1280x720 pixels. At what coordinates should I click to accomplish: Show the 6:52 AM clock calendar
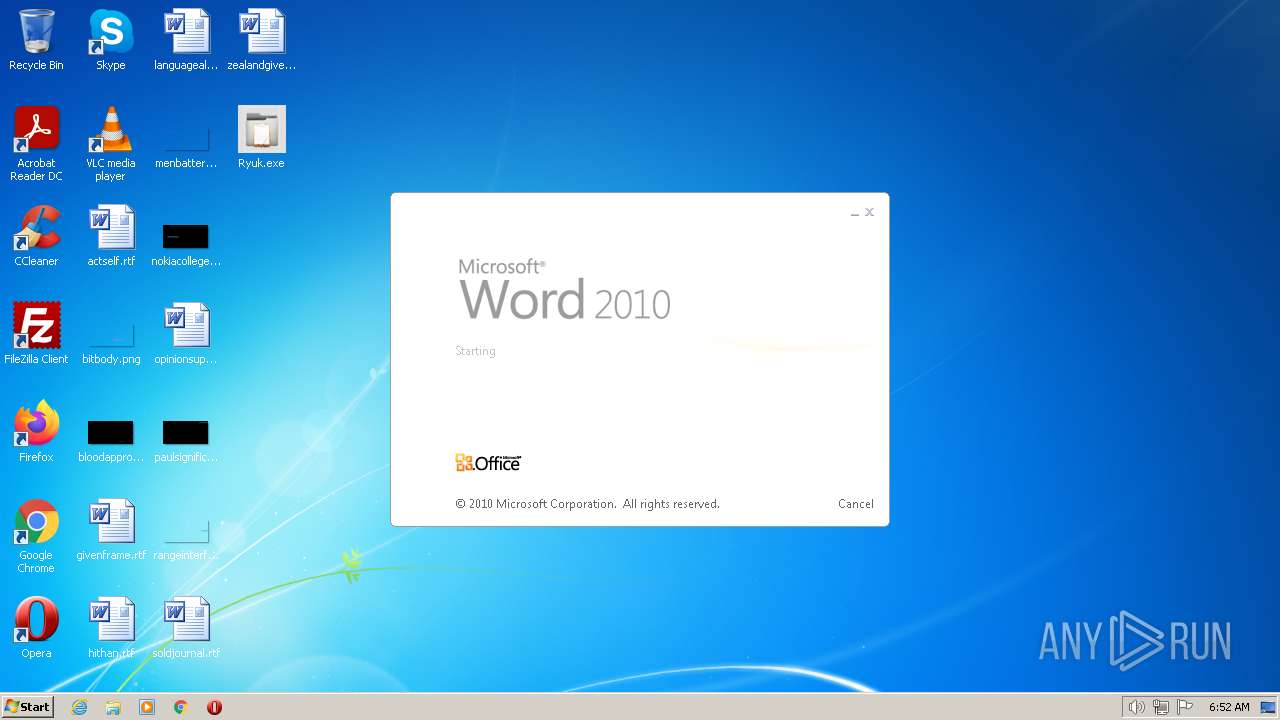coord(1229,707)
